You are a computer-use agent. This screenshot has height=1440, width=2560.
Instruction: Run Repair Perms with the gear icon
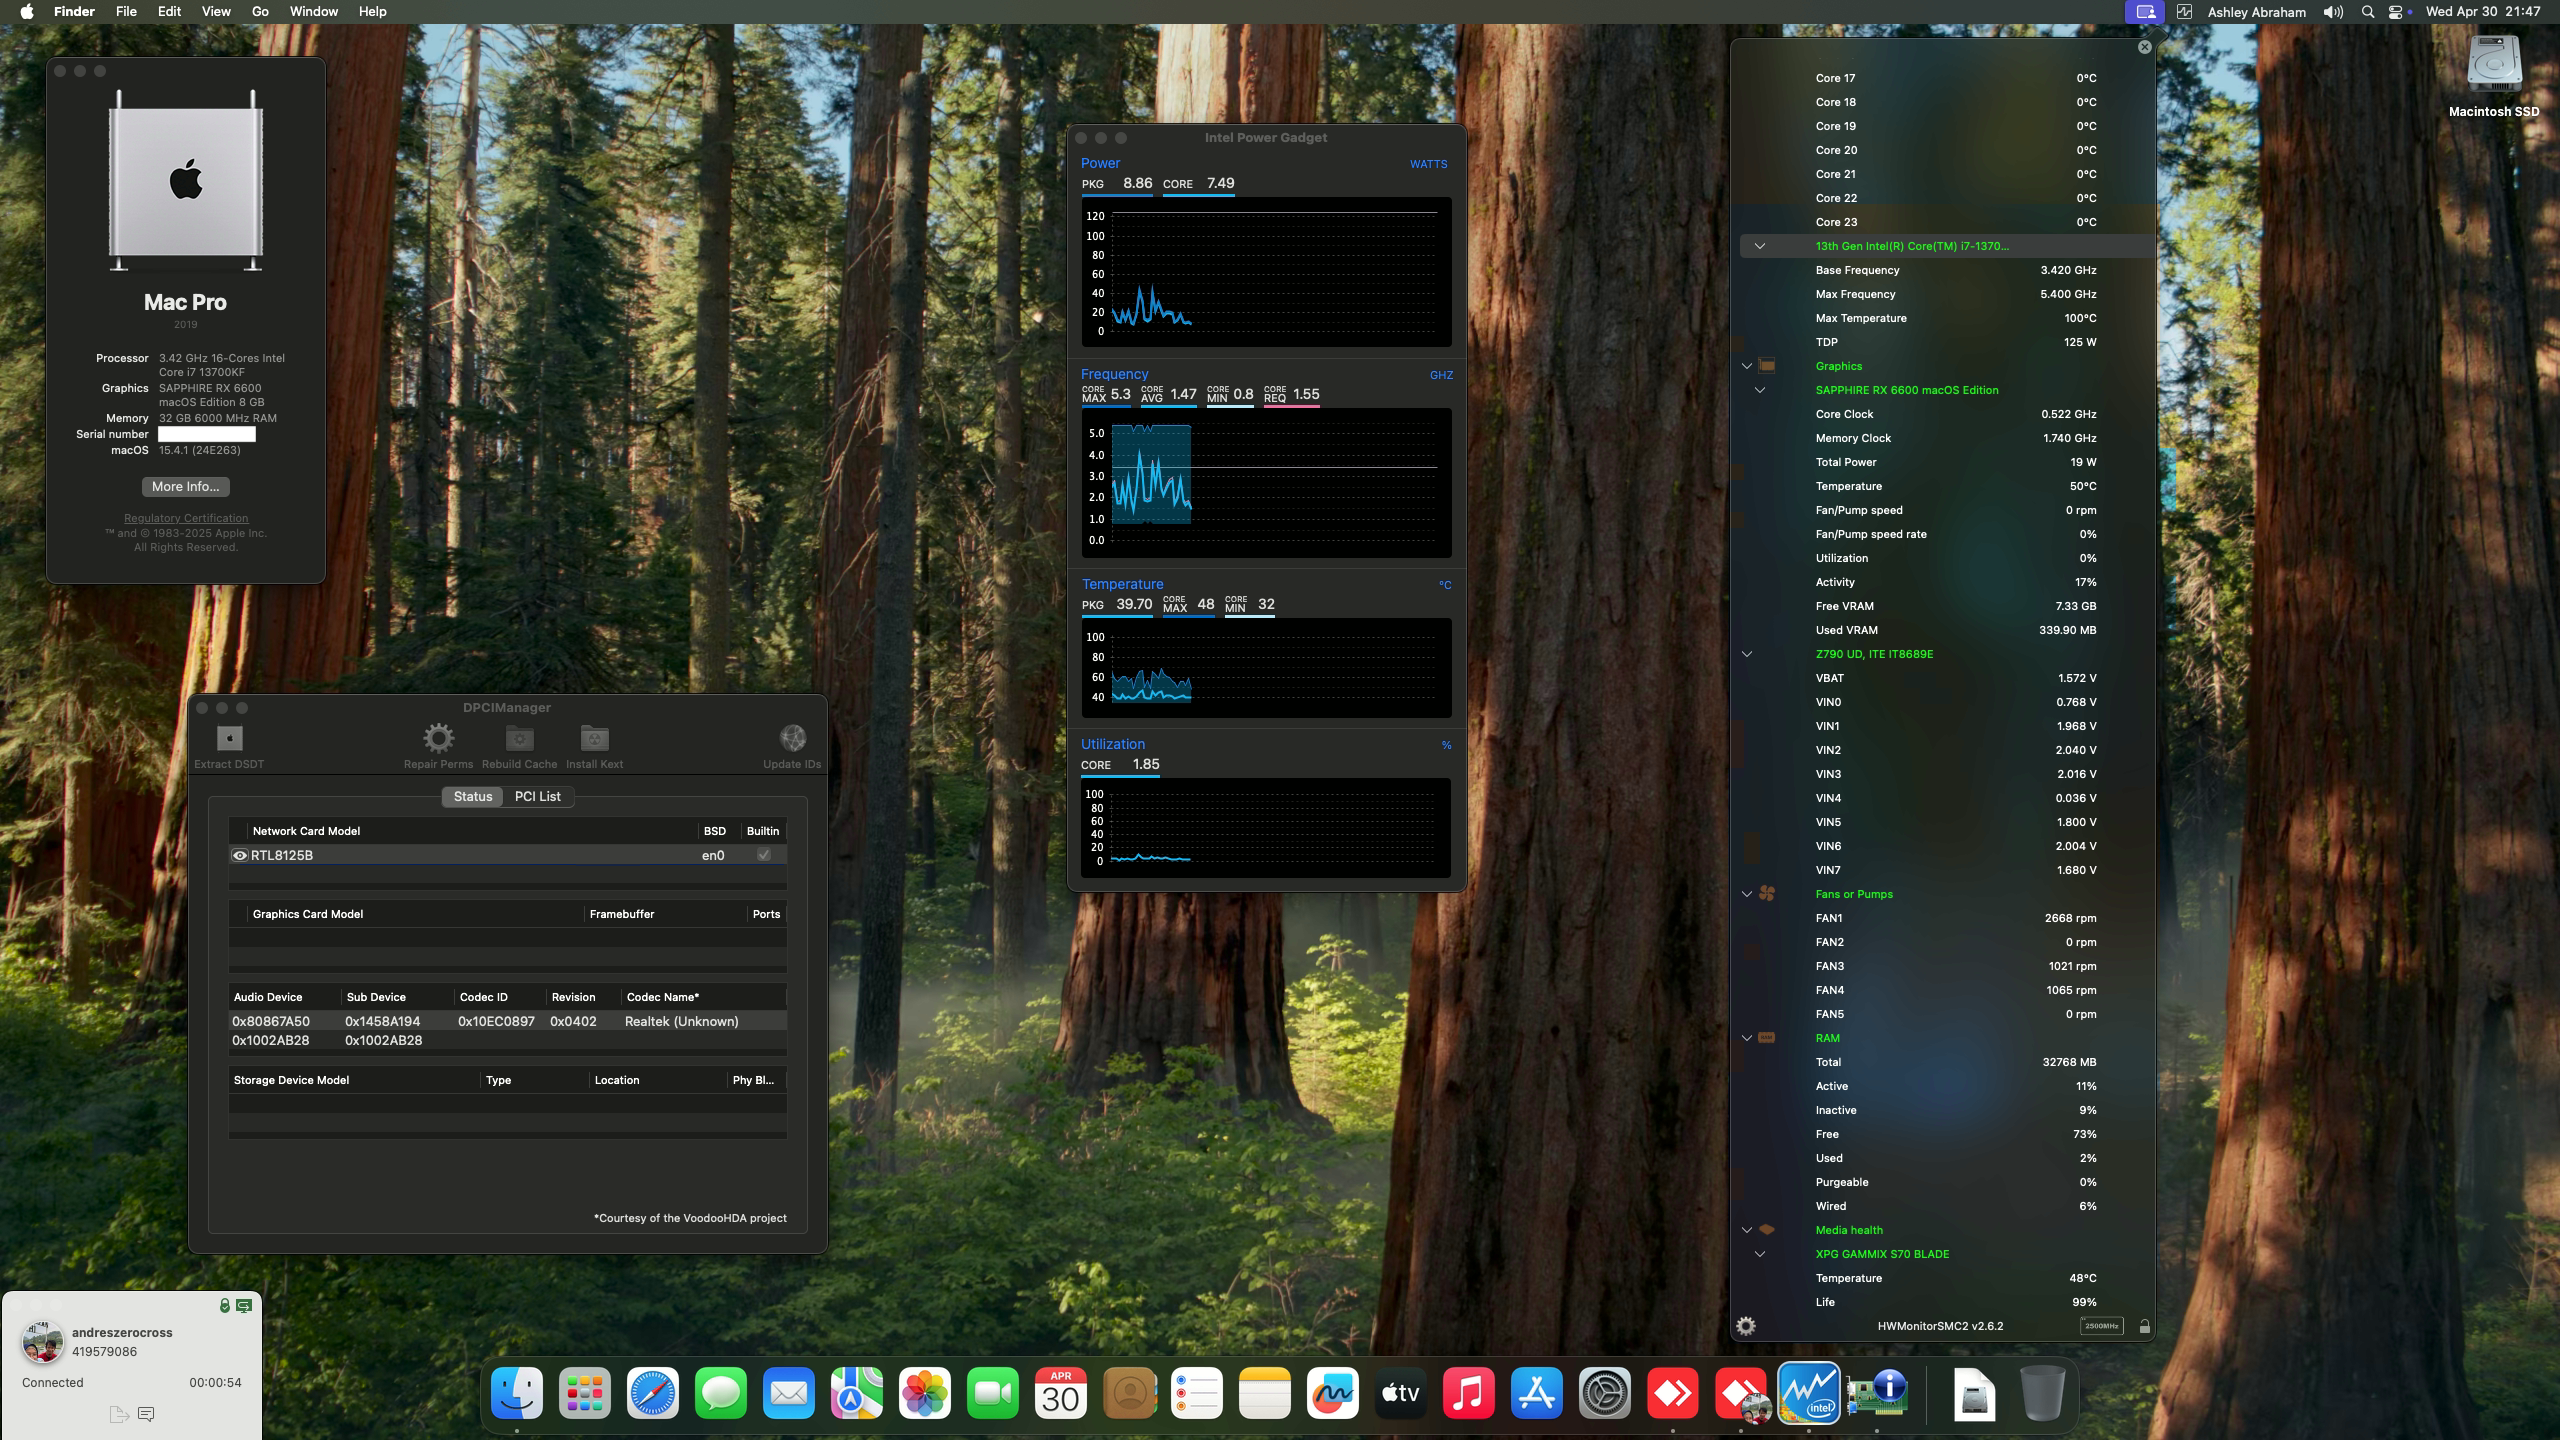pyautogui.click(x=438, y=738)
